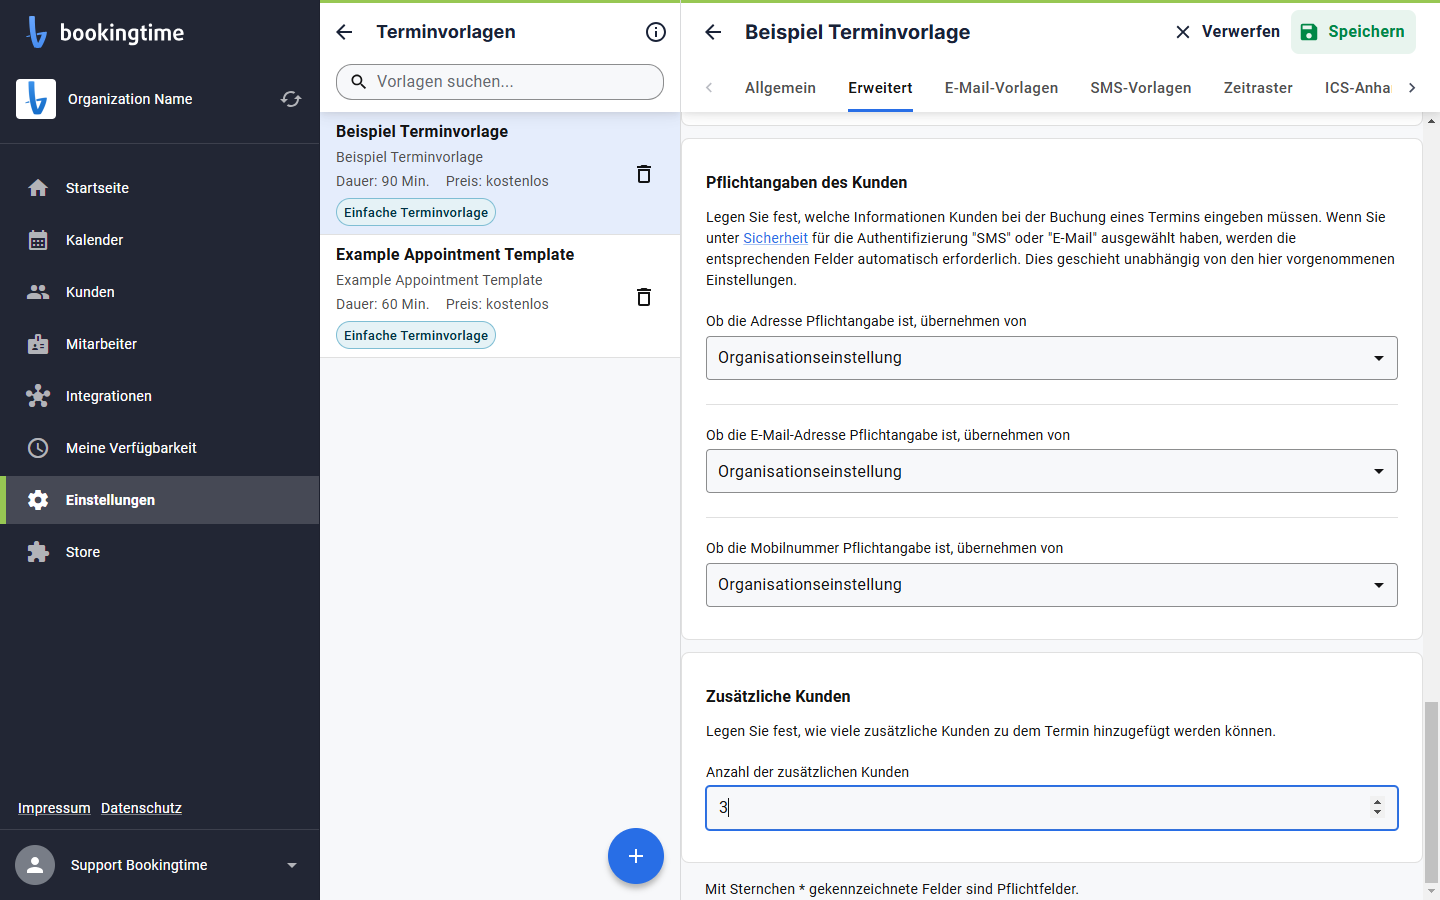Open Kalender via the calendar icon
Image resolution: width=1440 pixels, height=900 pixels.
tap(38, 240)
